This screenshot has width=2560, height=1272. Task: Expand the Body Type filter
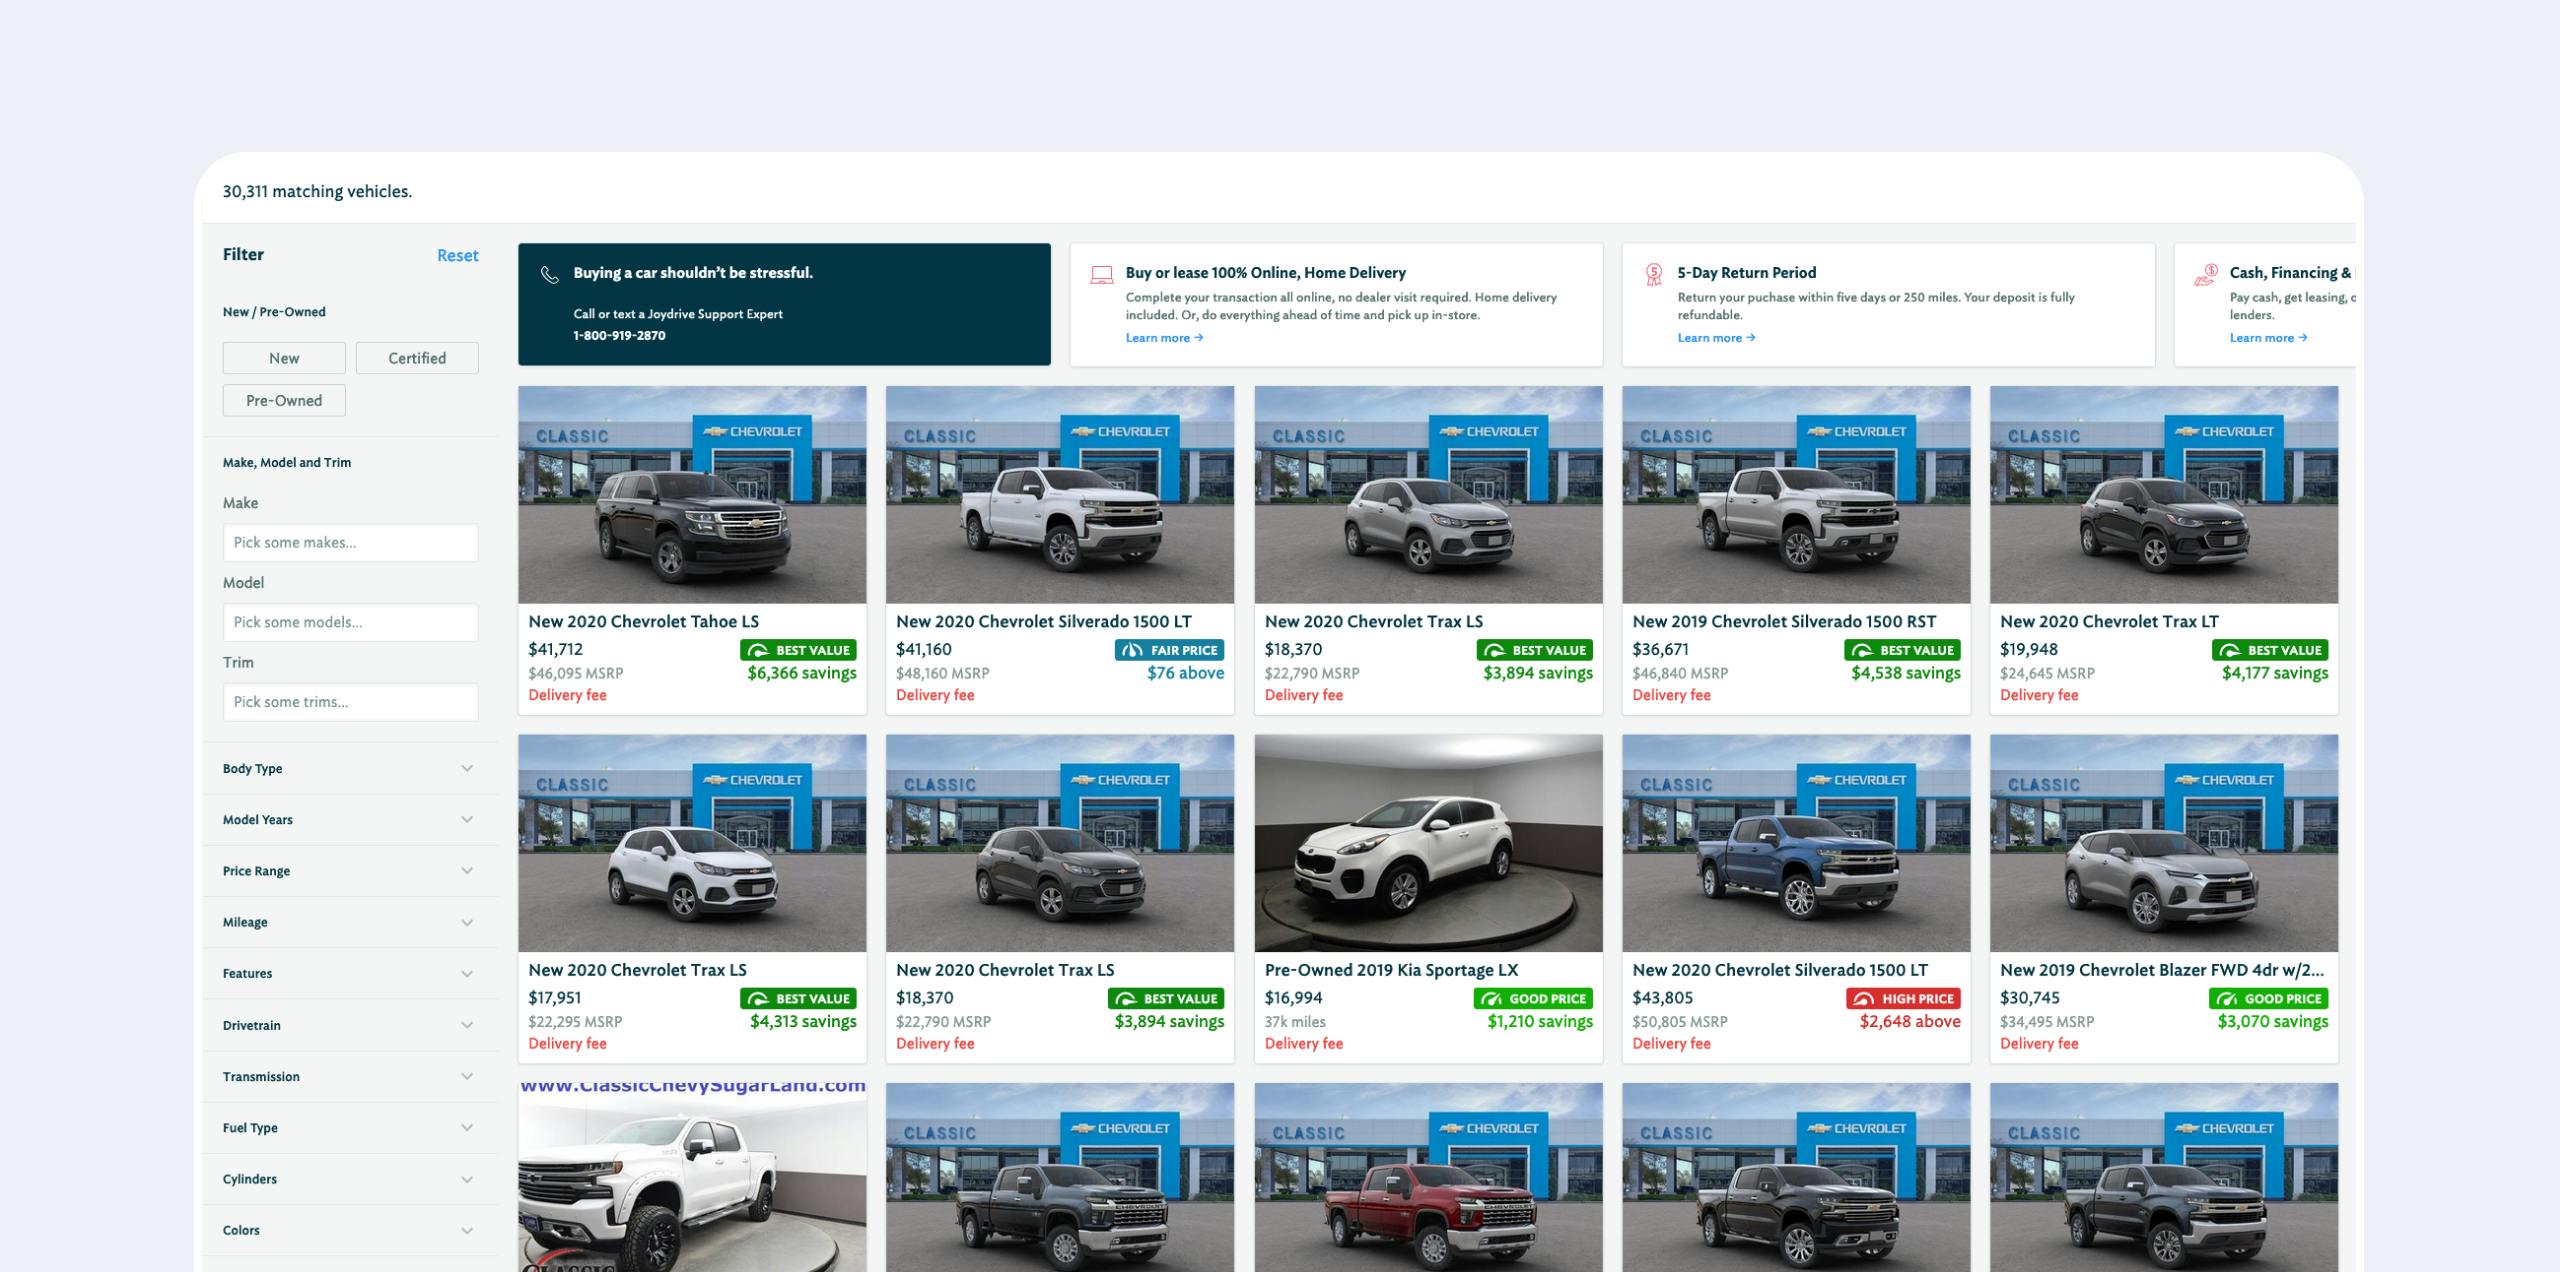pos(348,768)
